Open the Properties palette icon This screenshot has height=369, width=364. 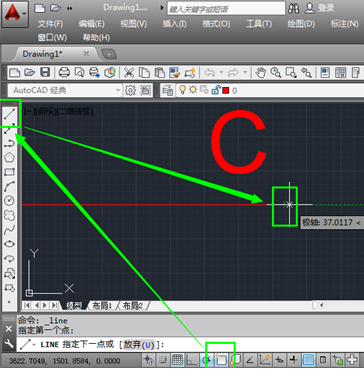coord(325,72)
